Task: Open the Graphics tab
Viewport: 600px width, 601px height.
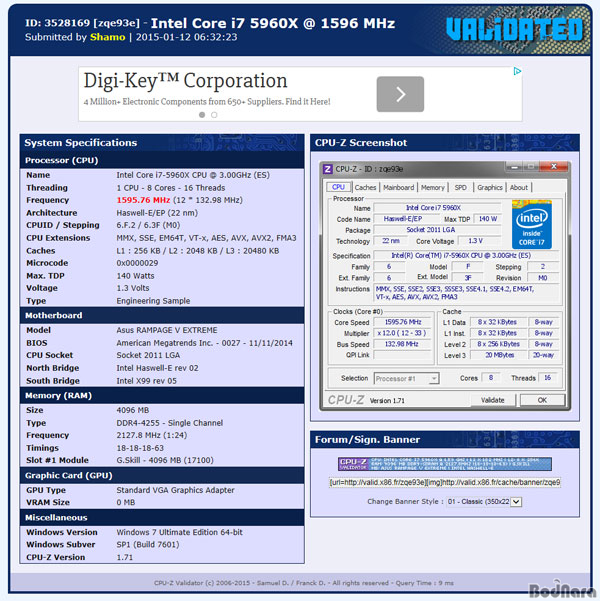Action: click(x=490, y=187)
